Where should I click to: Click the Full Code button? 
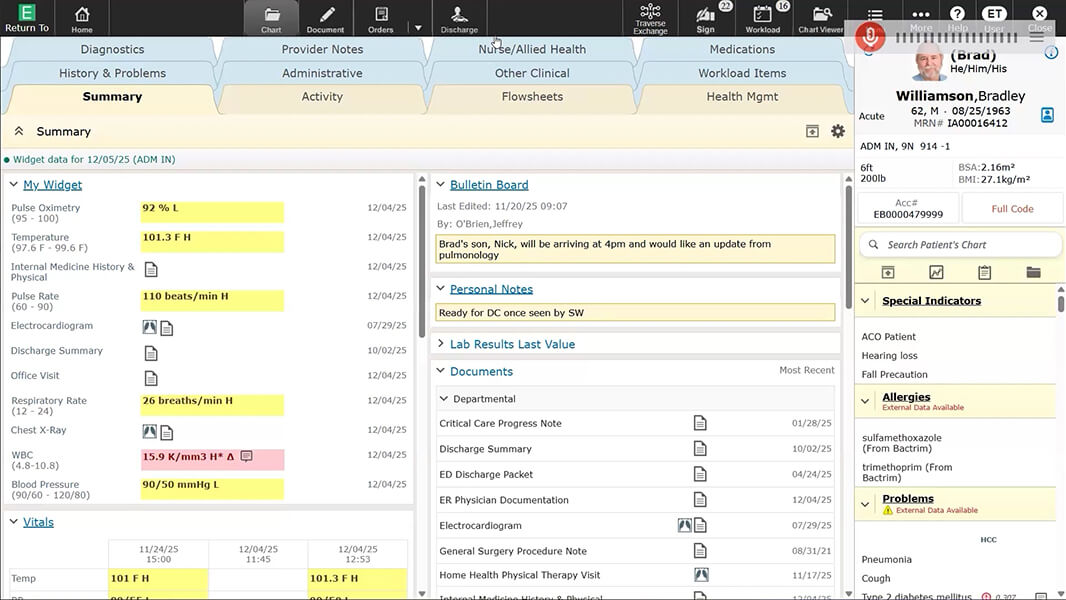pyautogui.click(x=1013, y=208)
